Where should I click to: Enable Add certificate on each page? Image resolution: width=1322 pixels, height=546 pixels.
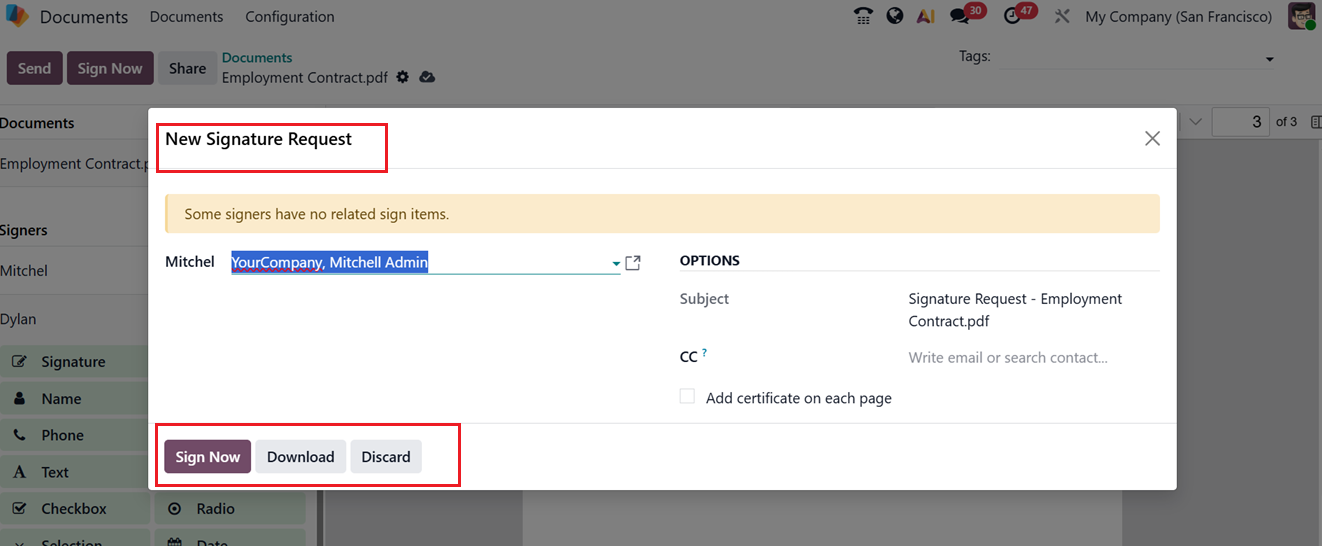pyautogui.click(x=687, y=397)
